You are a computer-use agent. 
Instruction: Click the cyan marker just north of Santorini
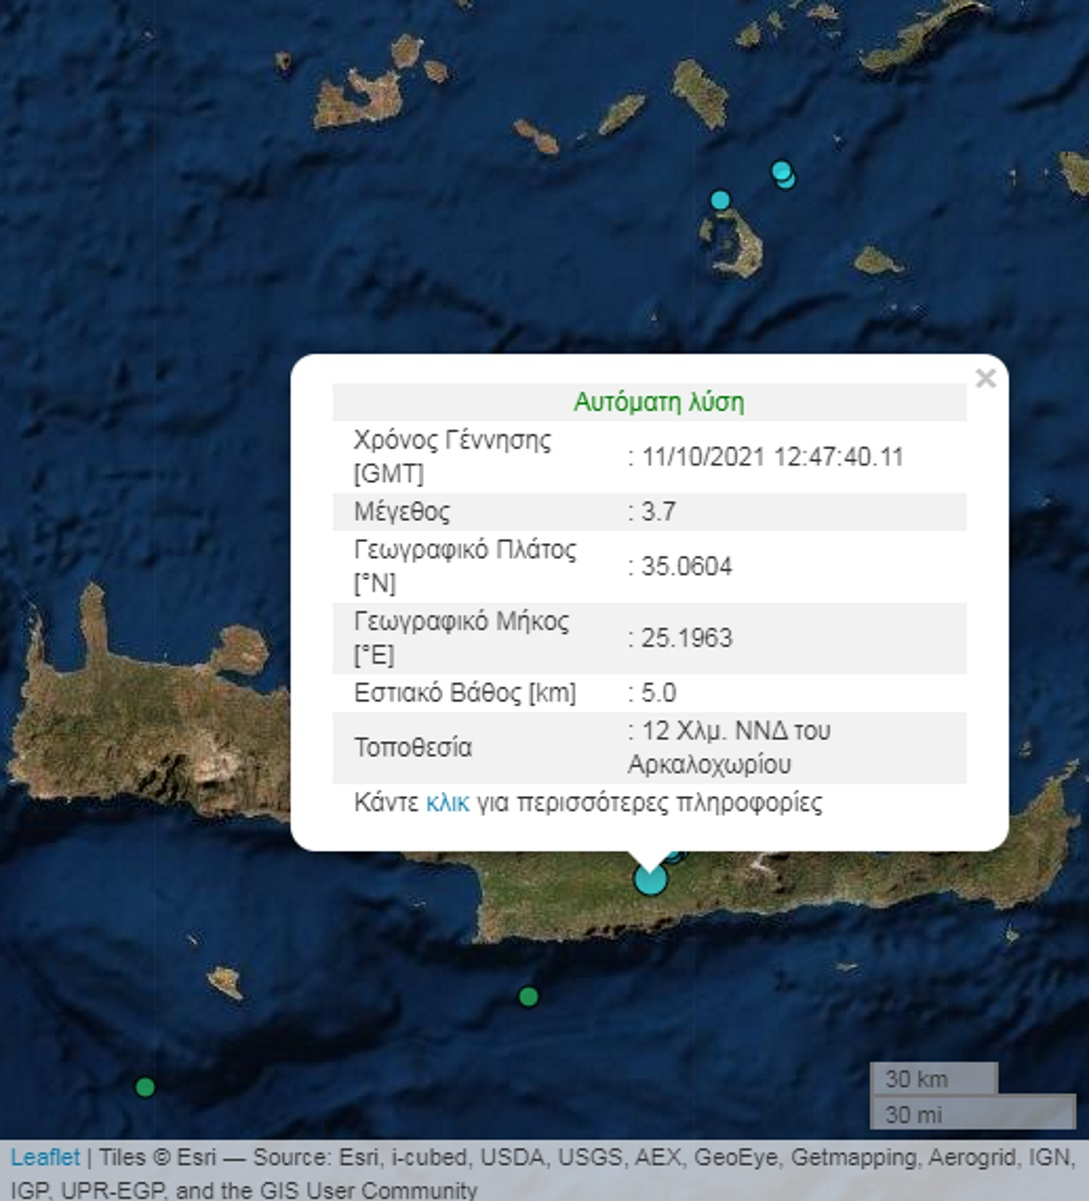coord(720,200)
